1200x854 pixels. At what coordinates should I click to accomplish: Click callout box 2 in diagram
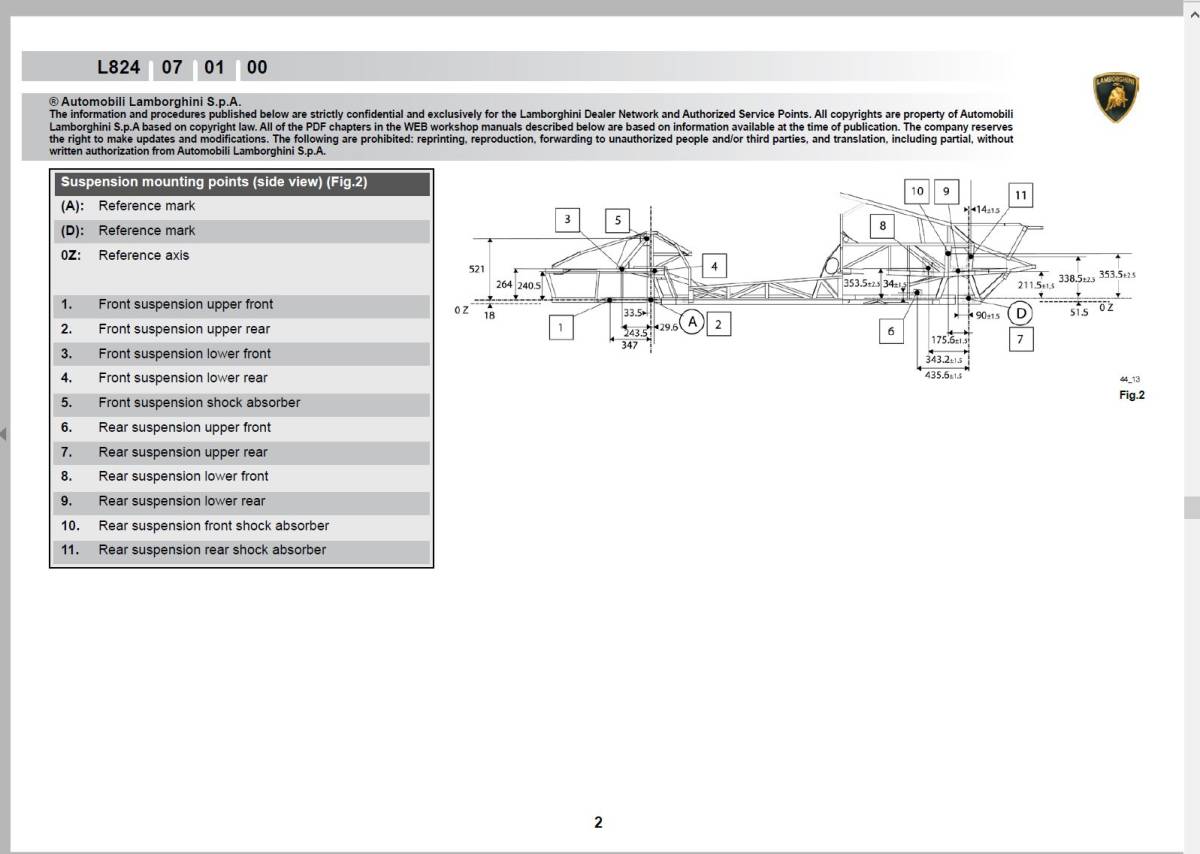717,324
